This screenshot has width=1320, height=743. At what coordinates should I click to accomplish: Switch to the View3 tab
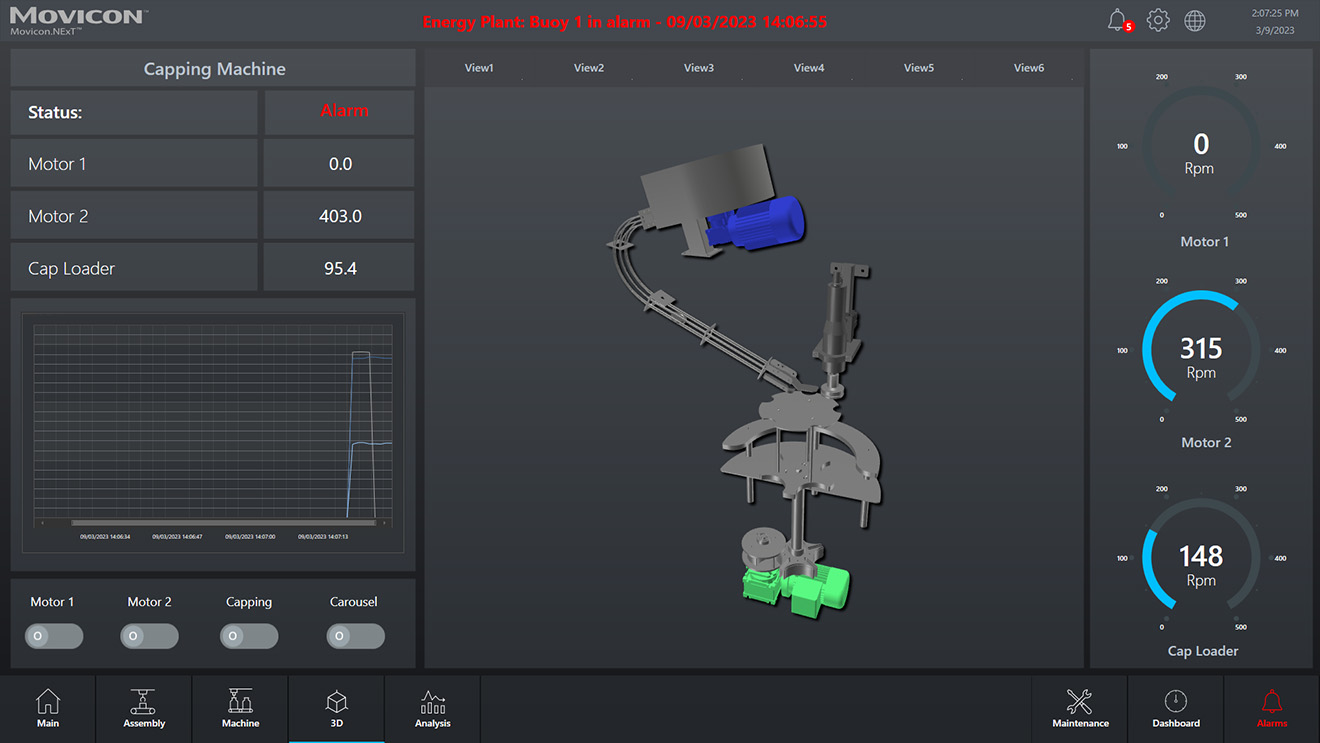pyautogui.click(x=698, y=67)
